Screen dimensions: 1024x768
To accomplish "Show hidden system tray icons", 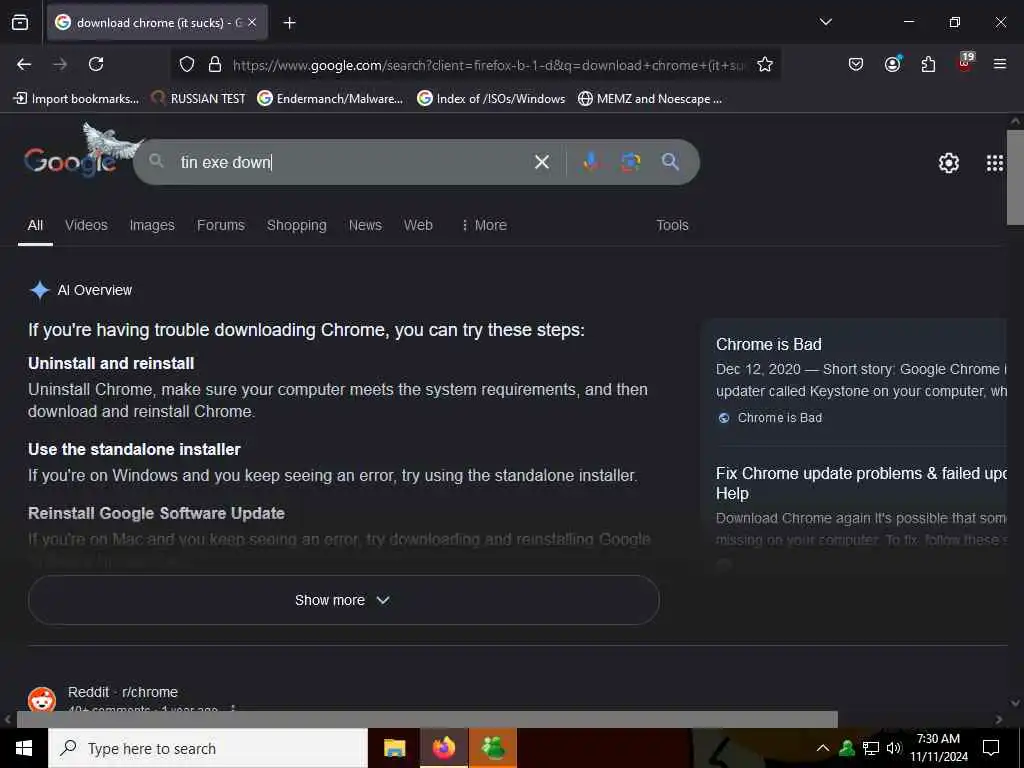I will (x=823, y=748).
